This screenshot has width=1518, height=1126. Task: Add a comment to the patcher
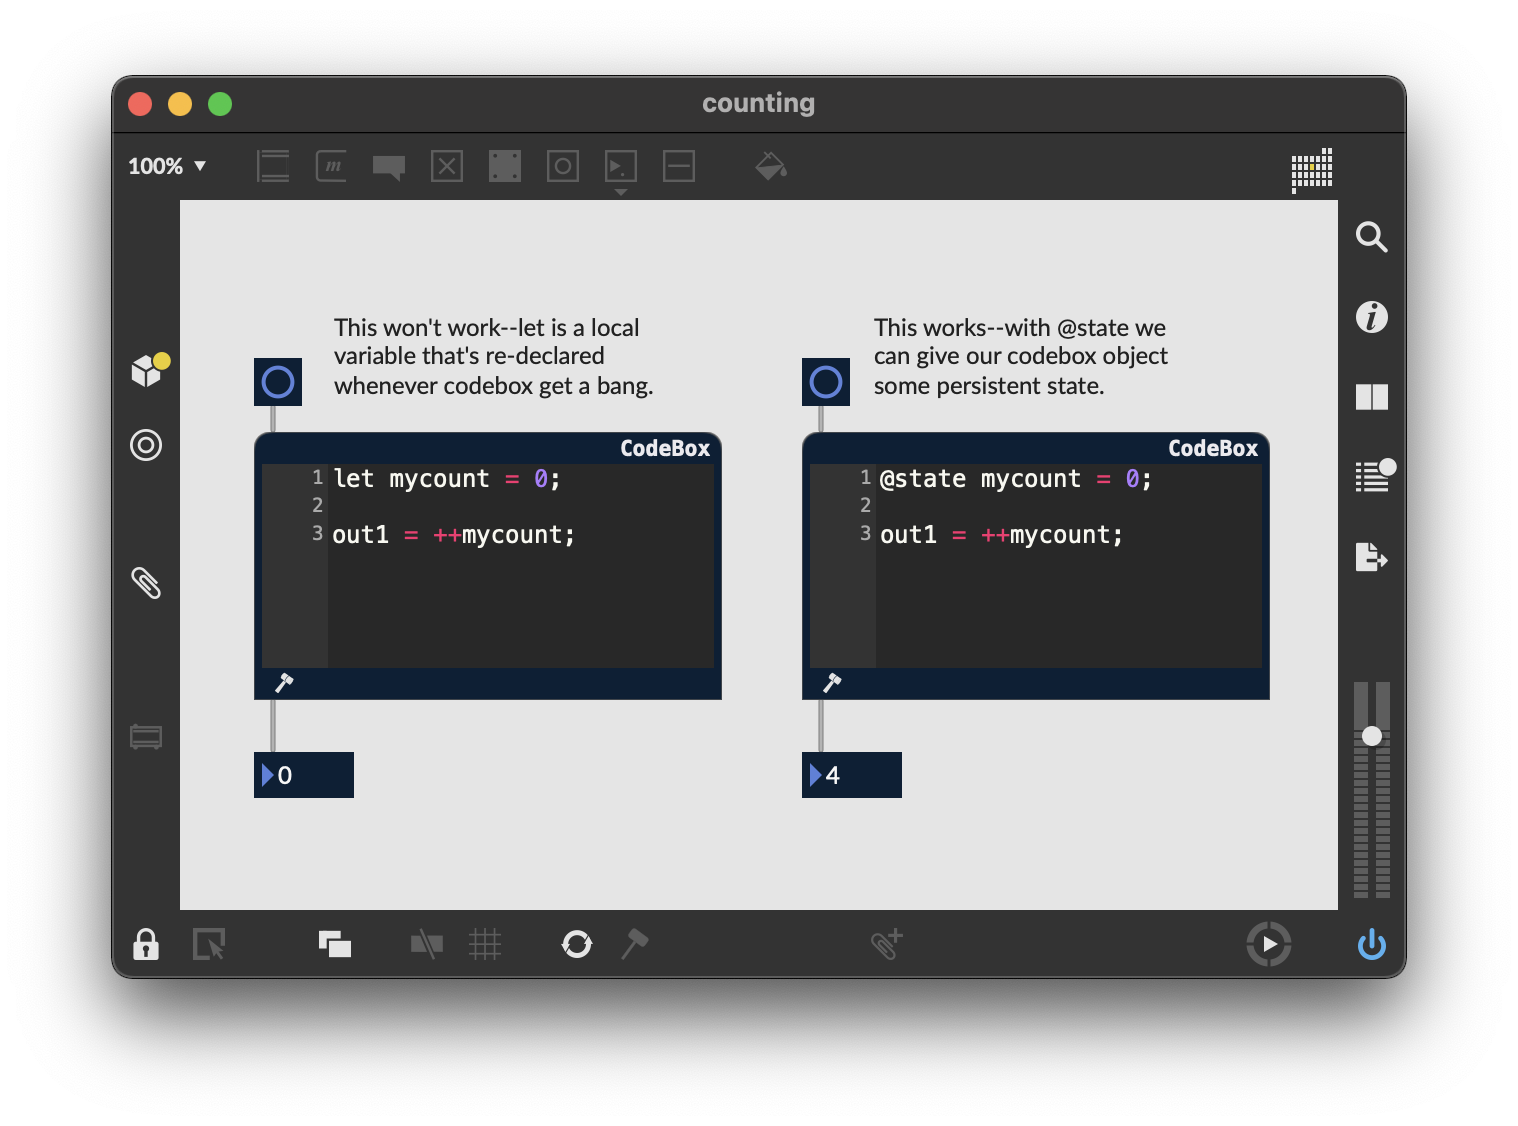[388, 166]
